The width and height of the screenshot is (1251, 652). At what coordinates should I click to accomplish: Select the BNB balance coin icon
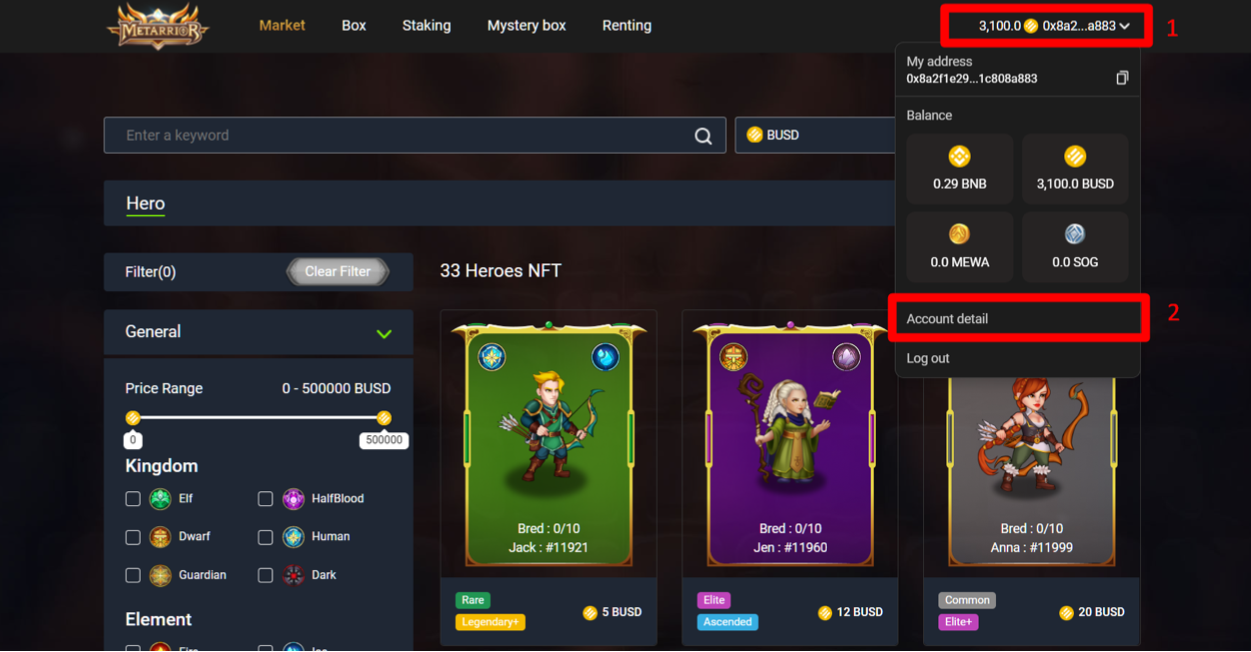[959, 156]
